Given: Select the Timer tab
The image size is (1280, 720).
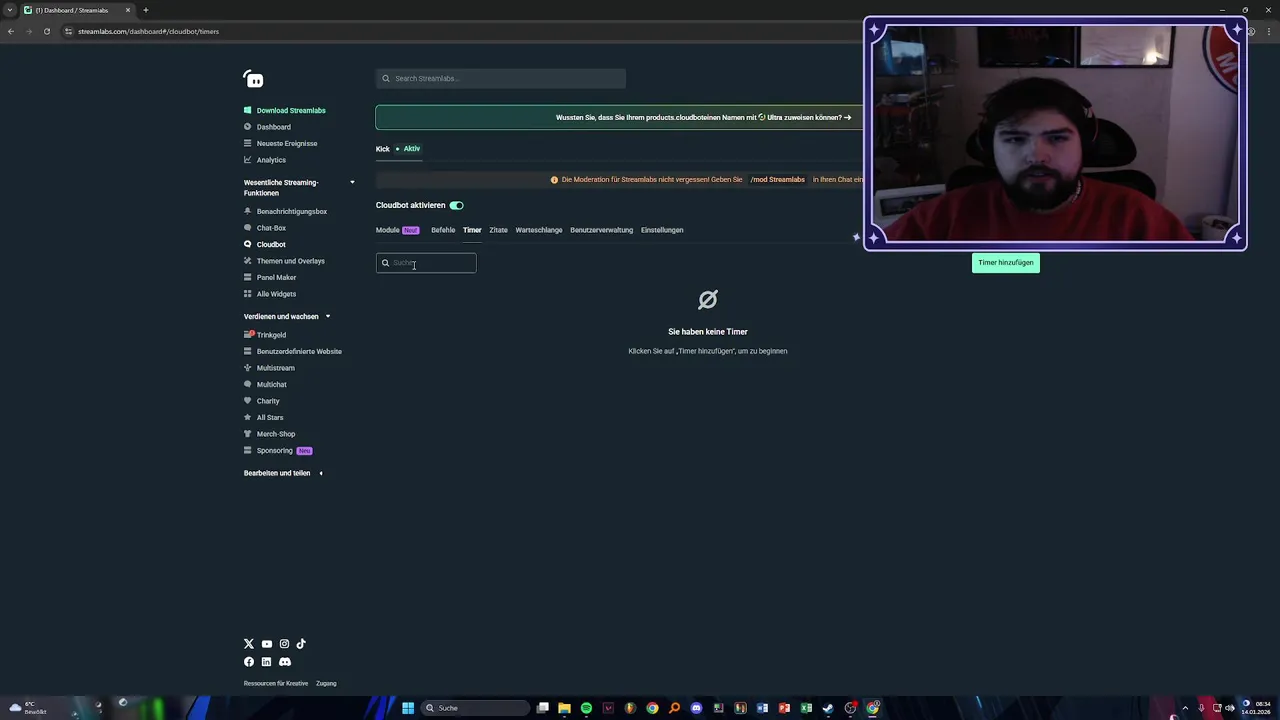Looking at the screenshot, I should (x=472, y=230).
